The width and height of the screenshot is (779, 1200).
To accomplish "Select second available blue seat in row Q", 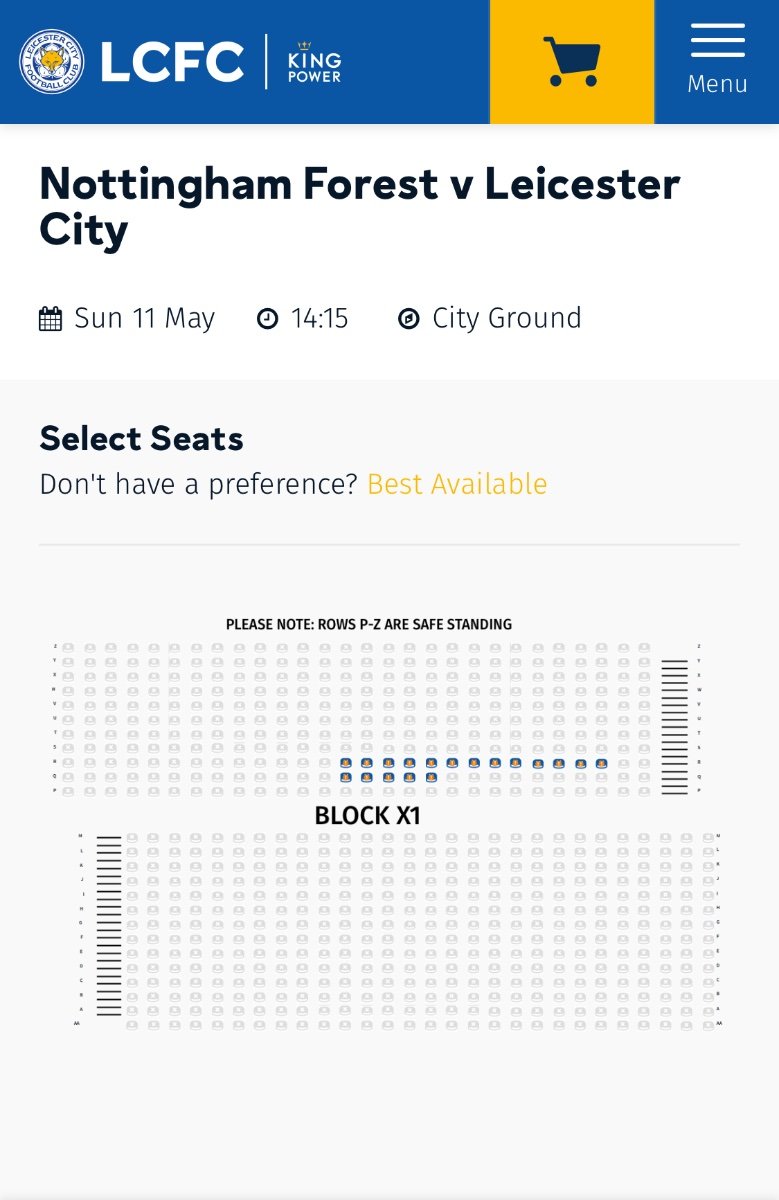I will coord(366,777).
